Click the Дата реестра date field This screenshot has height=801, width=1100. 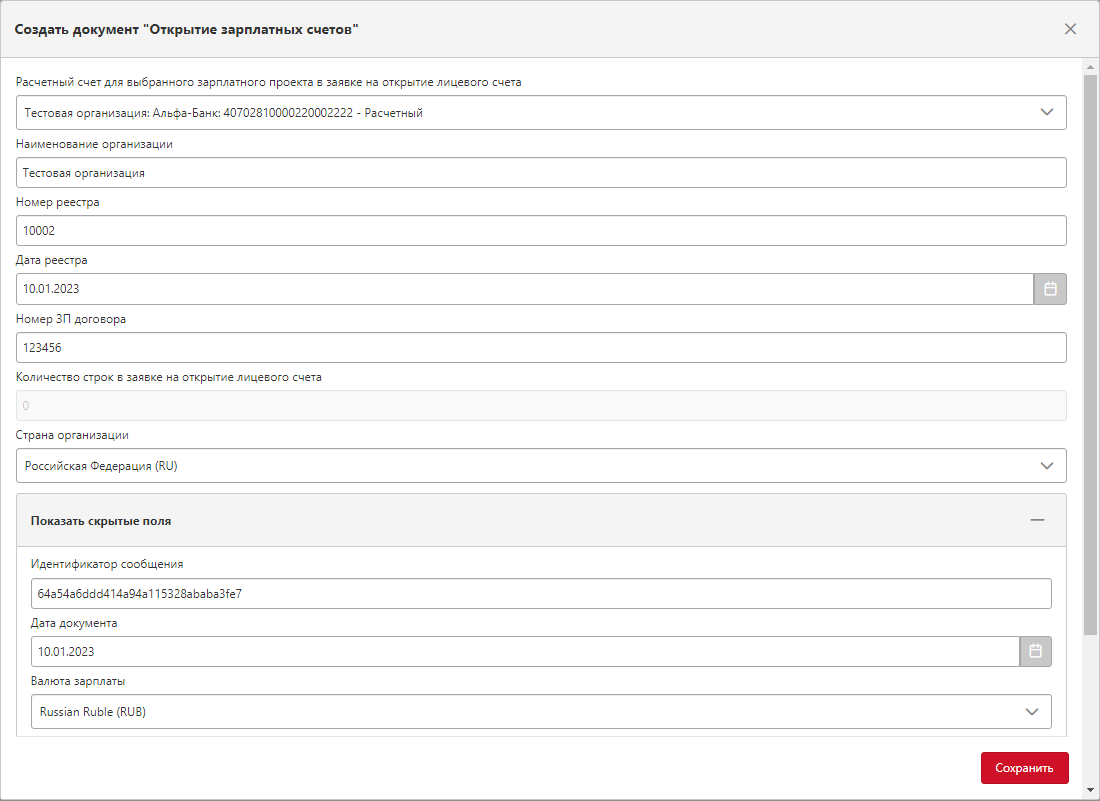(525, 289)
